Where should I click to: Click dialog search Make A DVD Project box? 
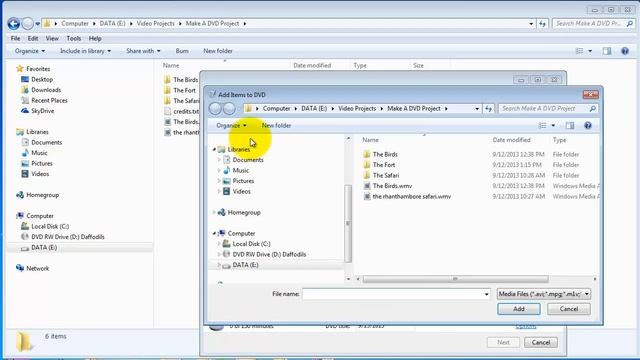(x=548, y=109)
